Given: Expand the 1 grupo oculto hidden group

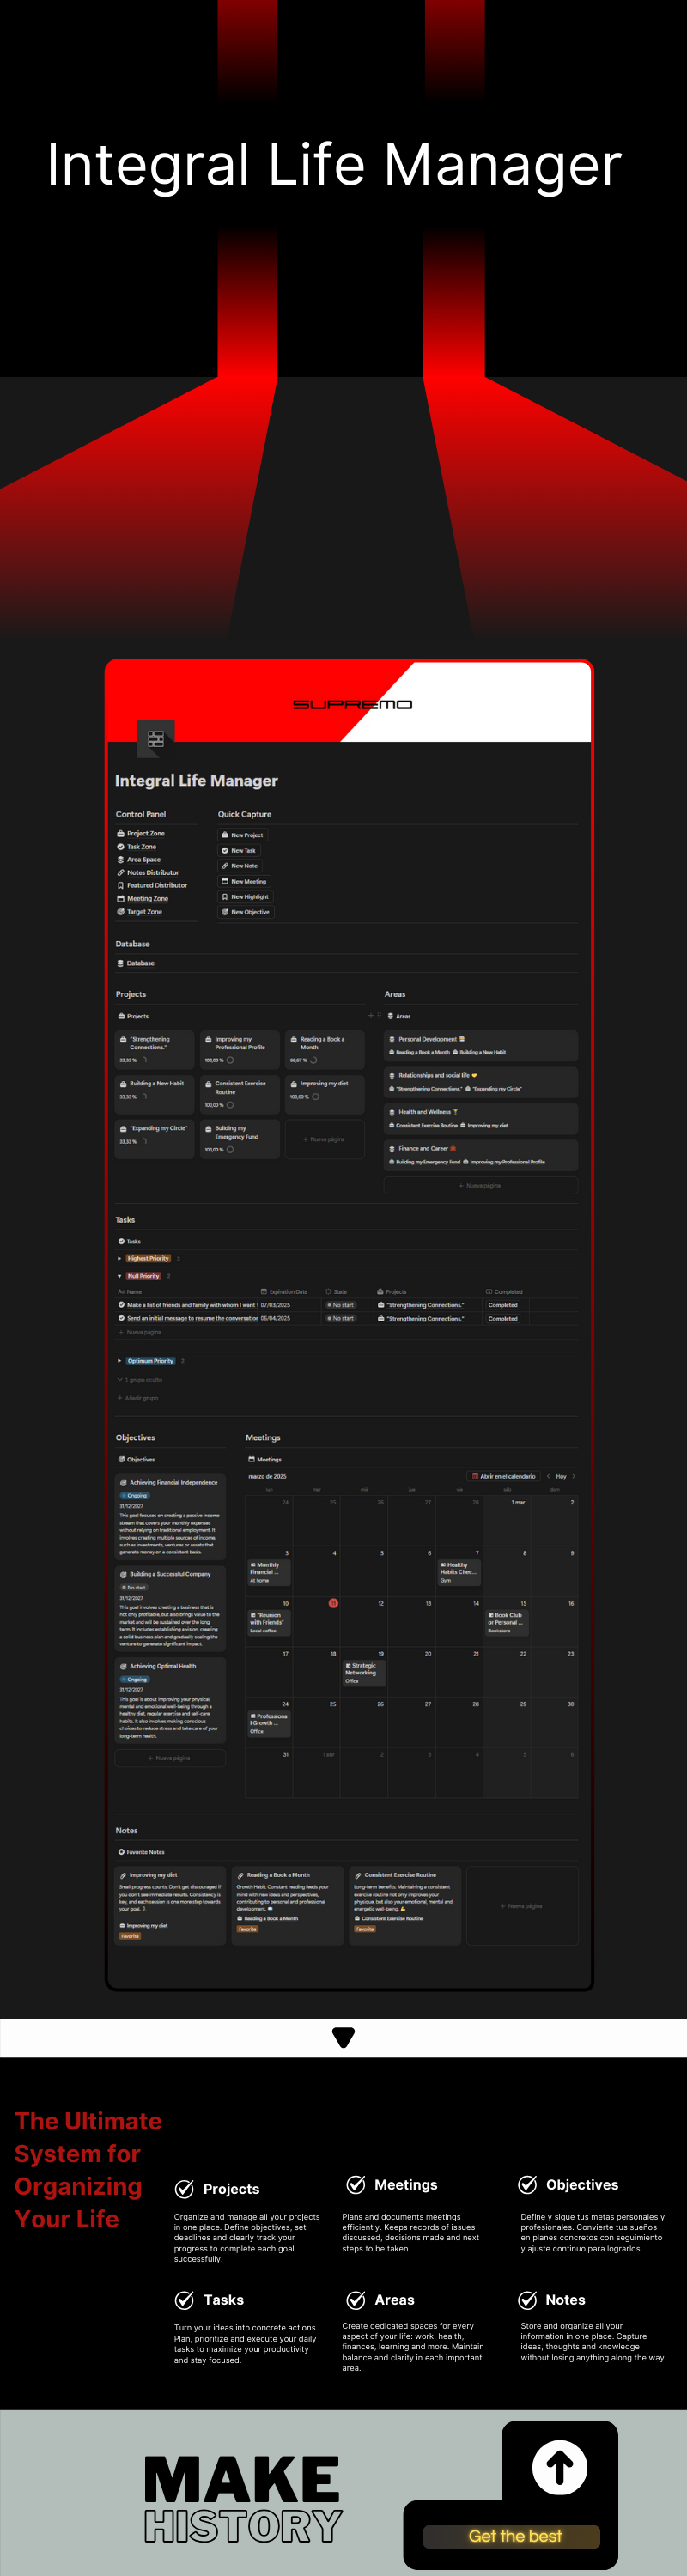Looking at the screenshot, I should coord(140,1380).
